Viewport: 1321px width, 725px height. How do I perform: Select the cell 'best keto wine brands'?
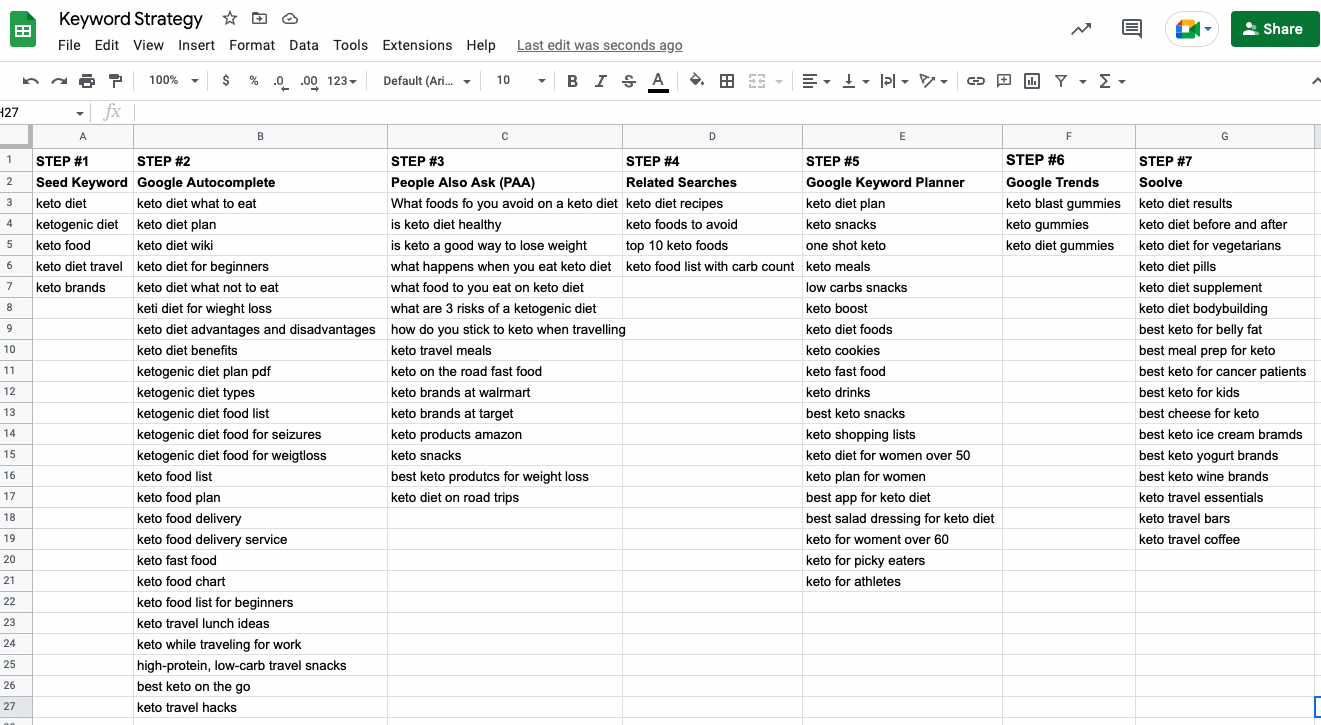coord(1225,476)
